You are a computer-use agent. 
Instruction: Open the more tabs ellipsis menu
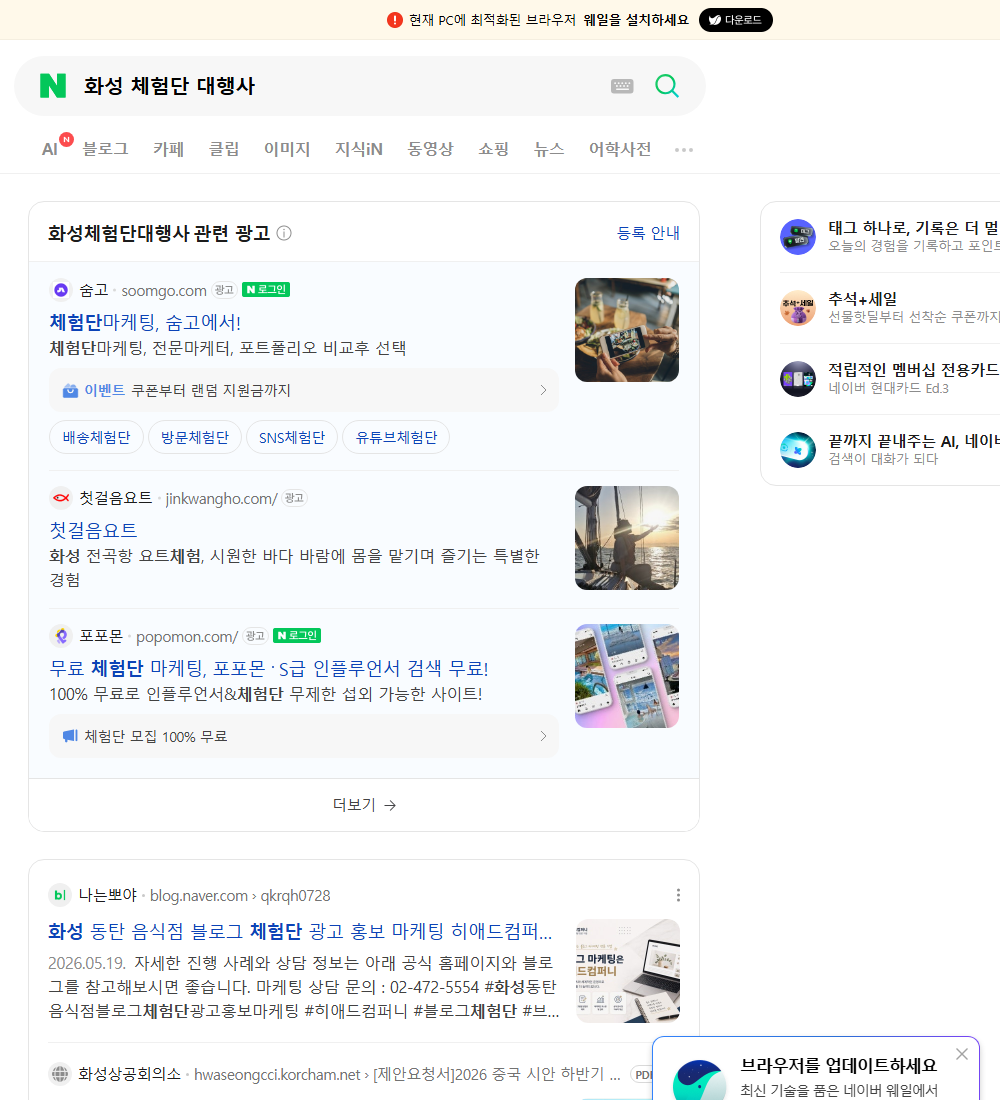click(684, 149)
